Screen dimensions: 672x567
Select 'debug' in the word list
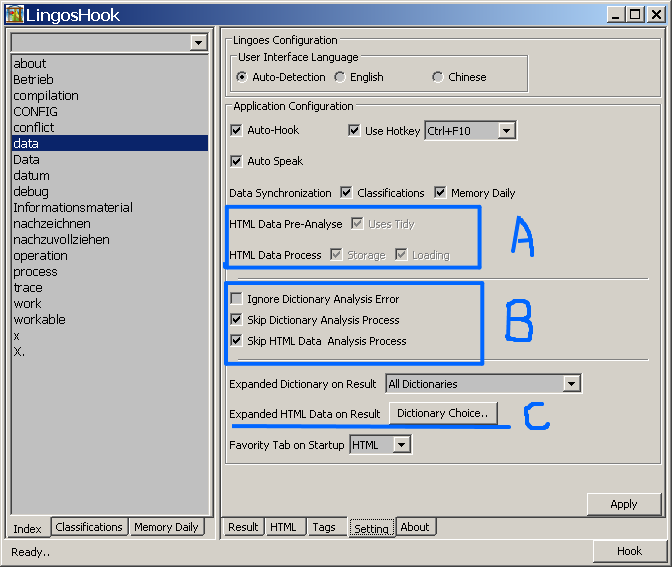point(110,192)
